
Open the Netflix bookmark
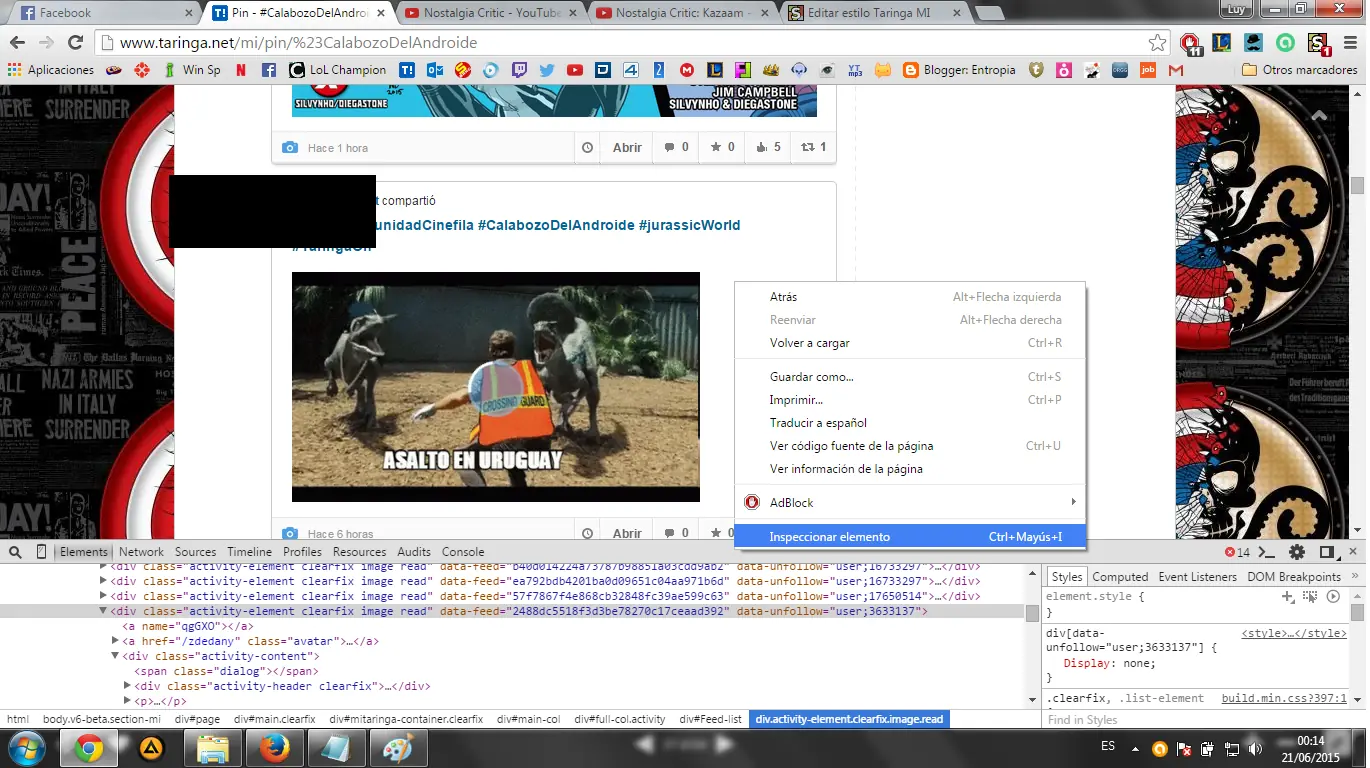pyautogui.click(x=241, y=70)
